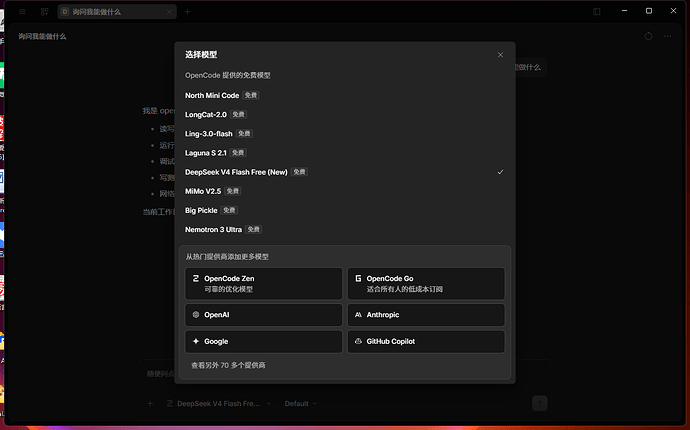Open the Default agent dropdown
This screenshot has height=430, width=690.
[300, 404]
